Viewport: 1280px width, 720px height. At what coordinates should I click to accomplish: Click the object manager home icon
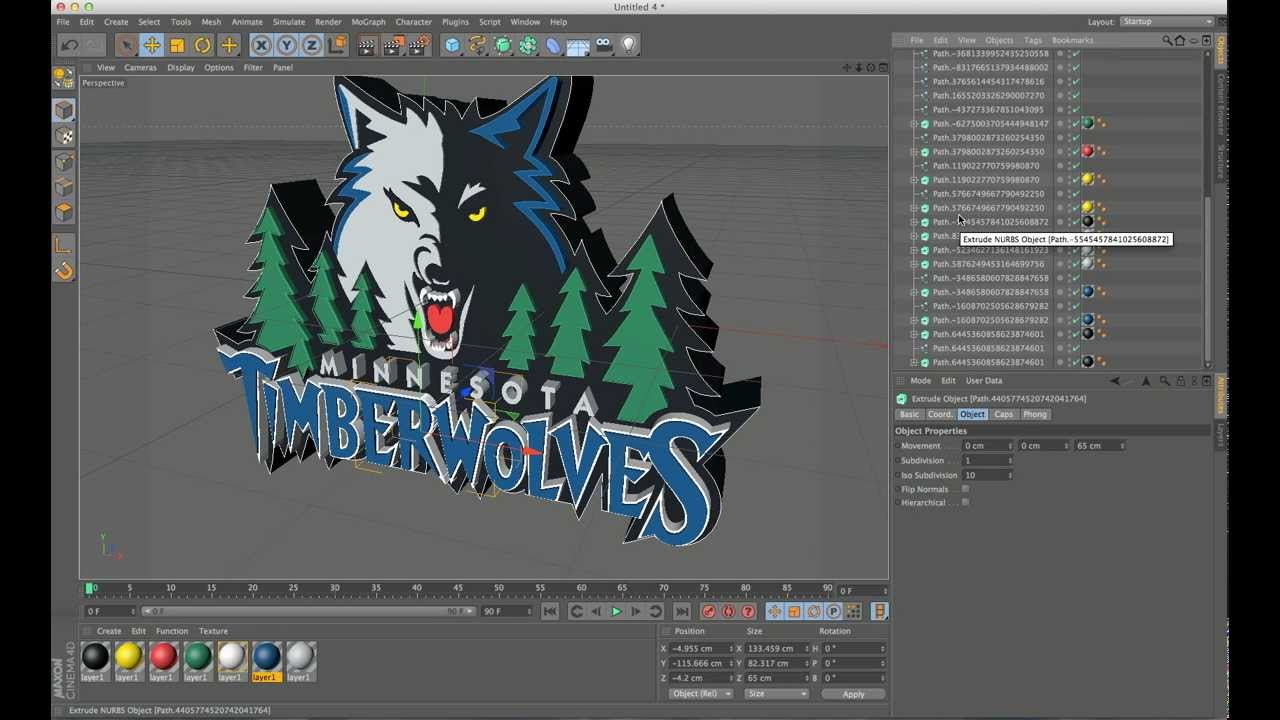click(x=1180, y=41)
